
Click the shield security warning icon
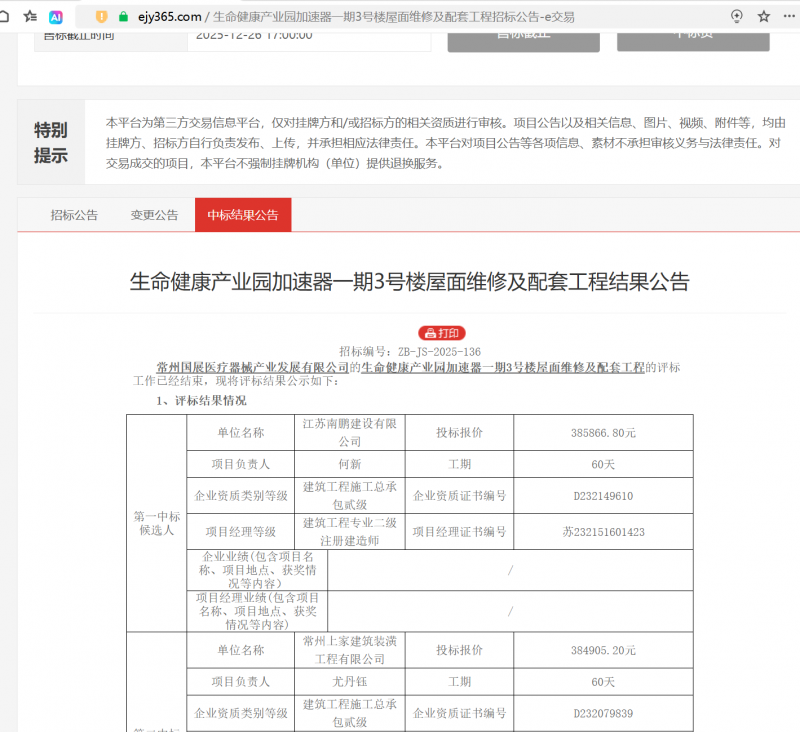[x=101, y=17]
